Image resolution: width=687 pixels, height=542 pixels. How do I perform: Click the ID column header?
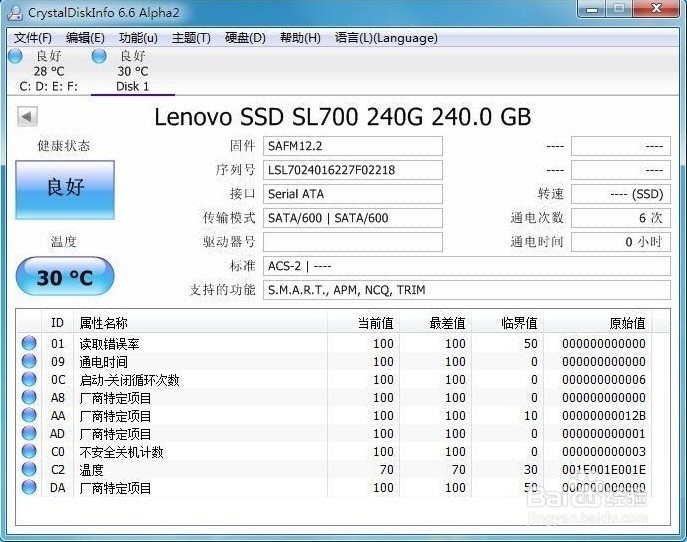tap(57, 323)
